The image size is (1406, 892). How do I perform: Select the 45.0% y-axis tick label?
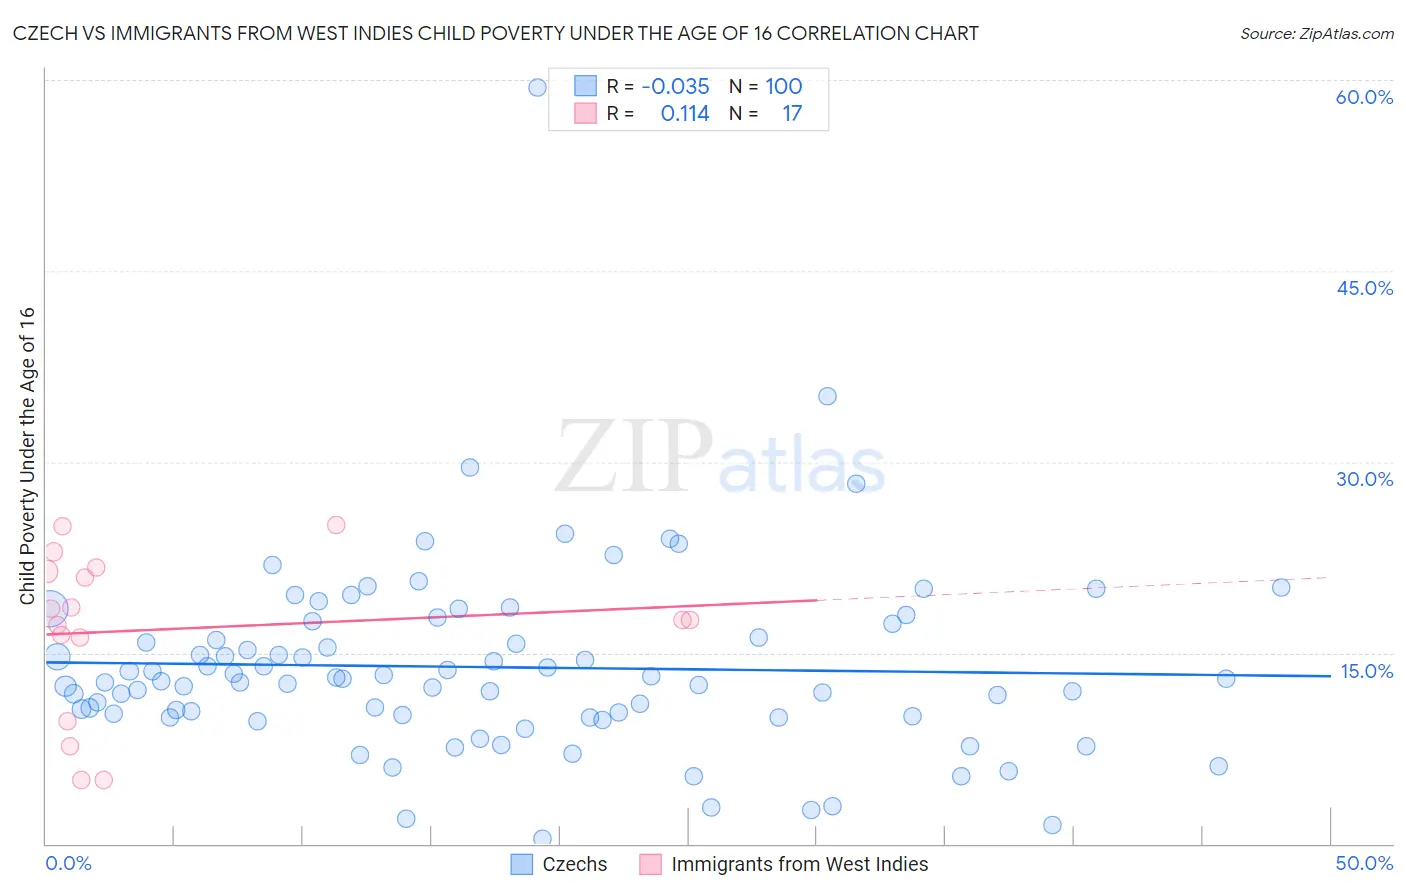coord(1364,288)
